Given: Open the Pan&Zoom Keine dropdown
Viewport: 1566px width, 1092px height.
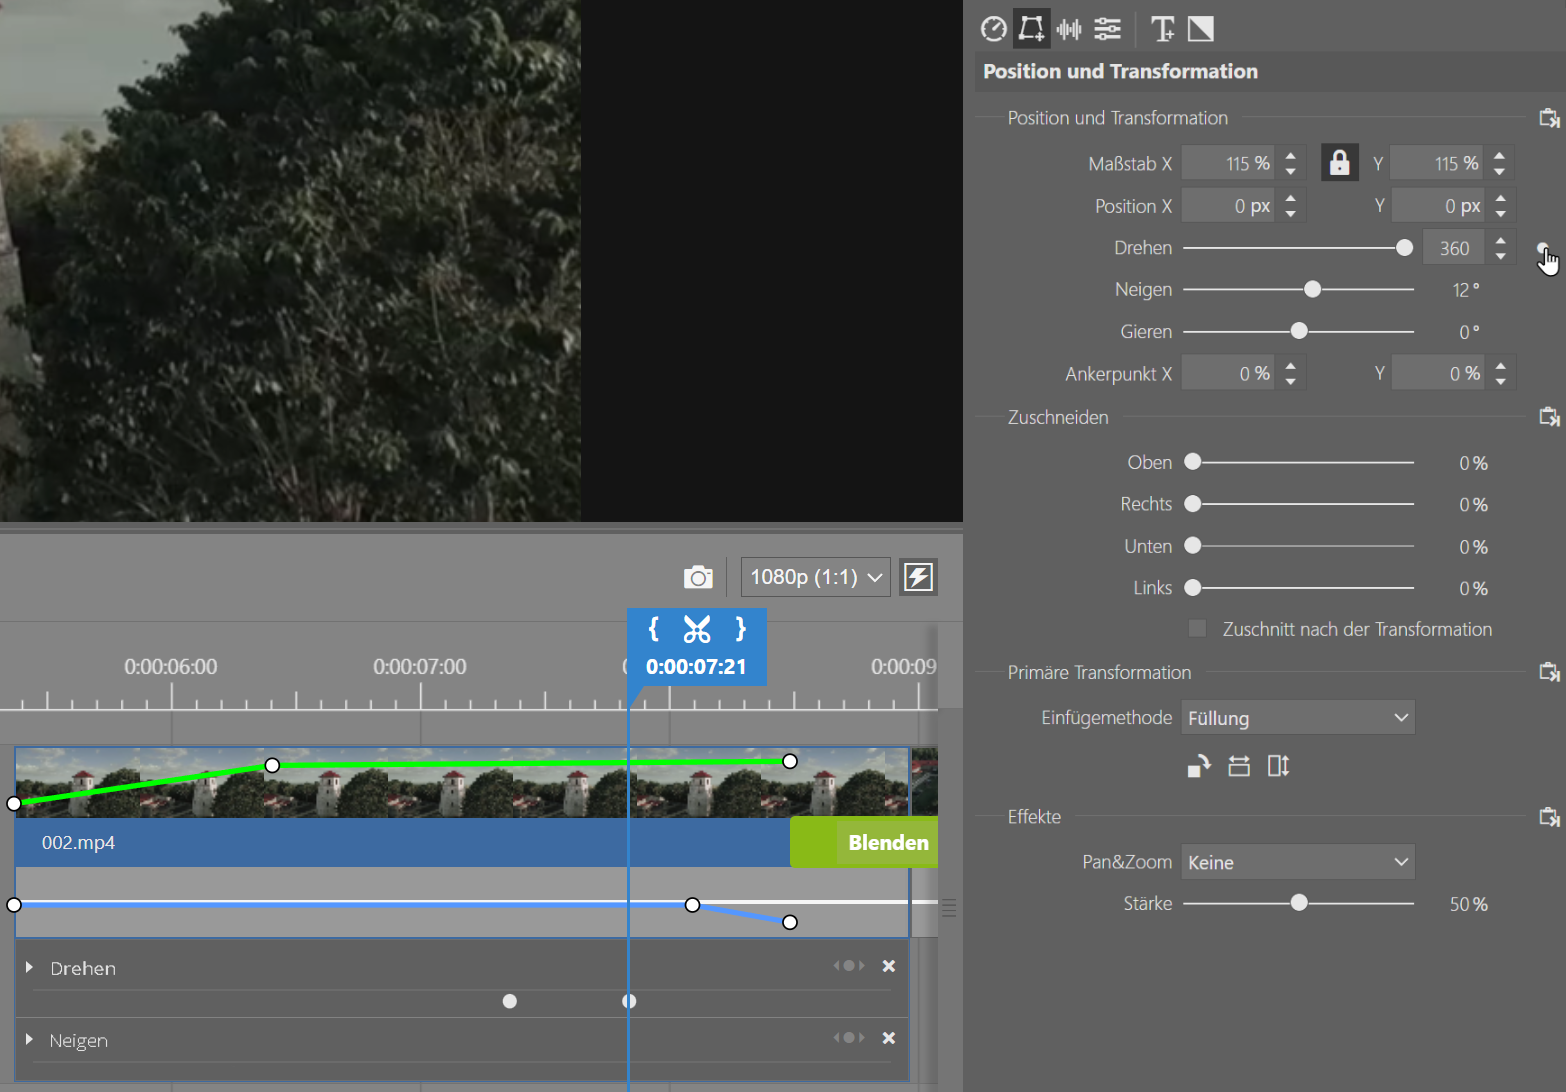Looking at the screenshot, I should click(x=1298, y=862).
